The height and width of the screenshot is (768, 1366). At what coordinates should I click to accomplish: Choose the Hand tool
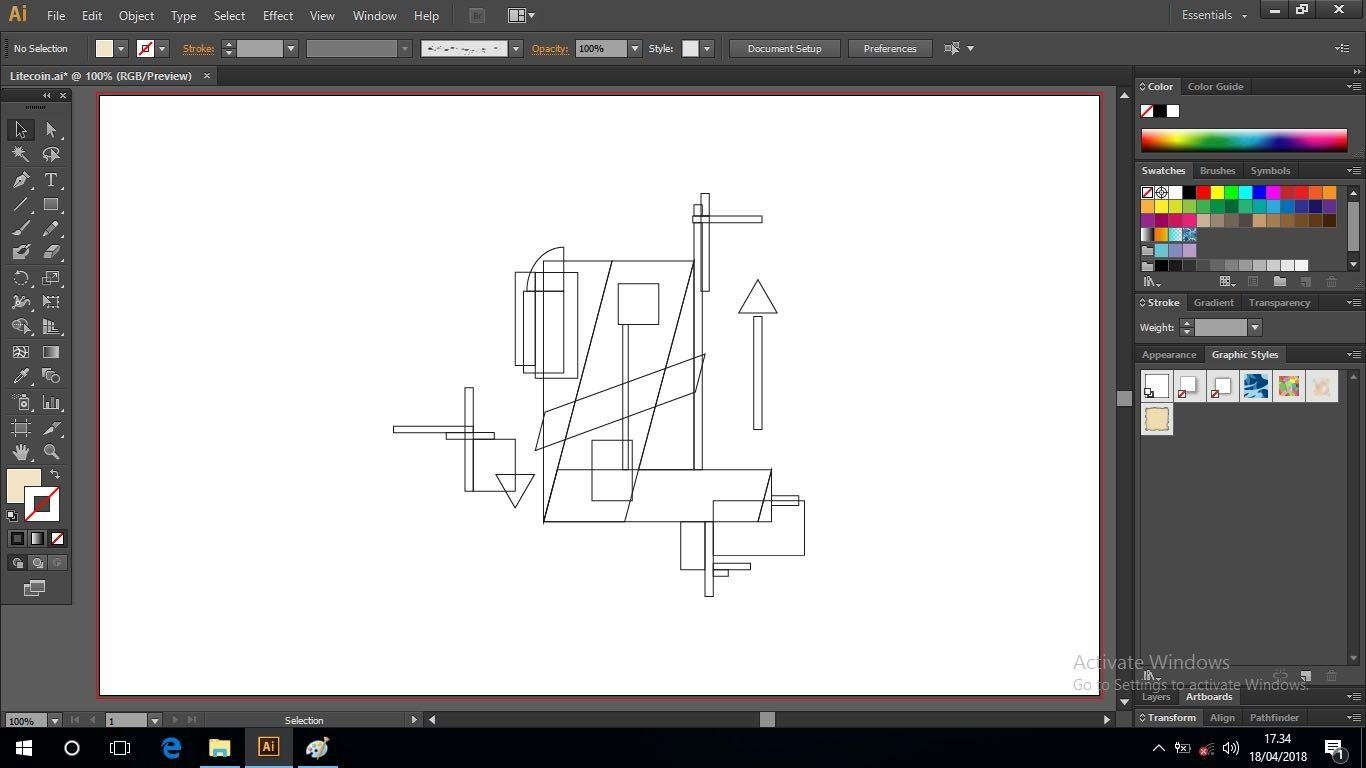tap(21, 452)
